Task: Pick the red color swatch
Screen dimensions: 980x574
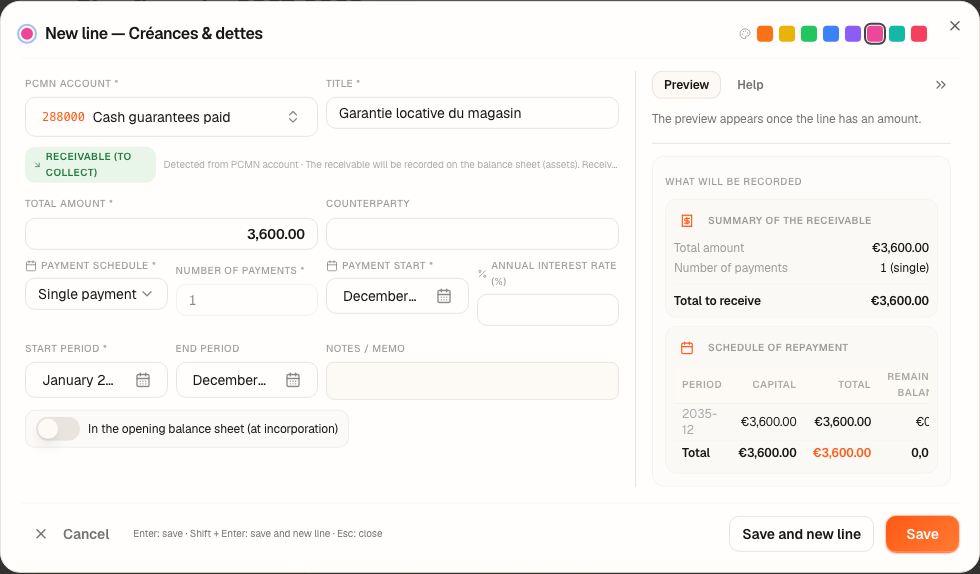Action: point(919,34)
